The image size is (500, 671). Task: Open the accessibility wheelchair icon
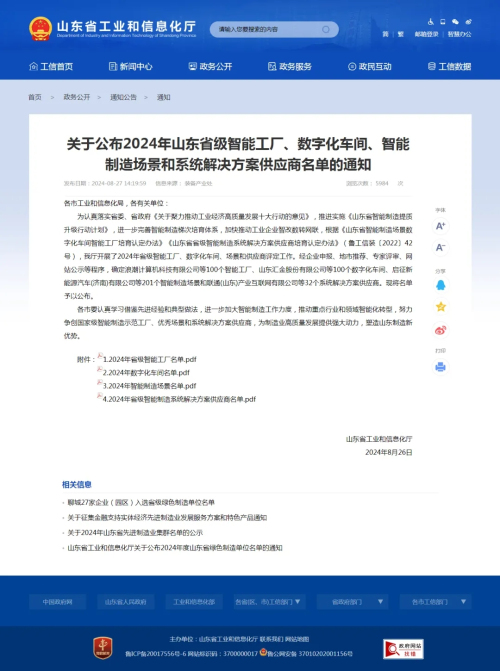(x=431, y=21)
